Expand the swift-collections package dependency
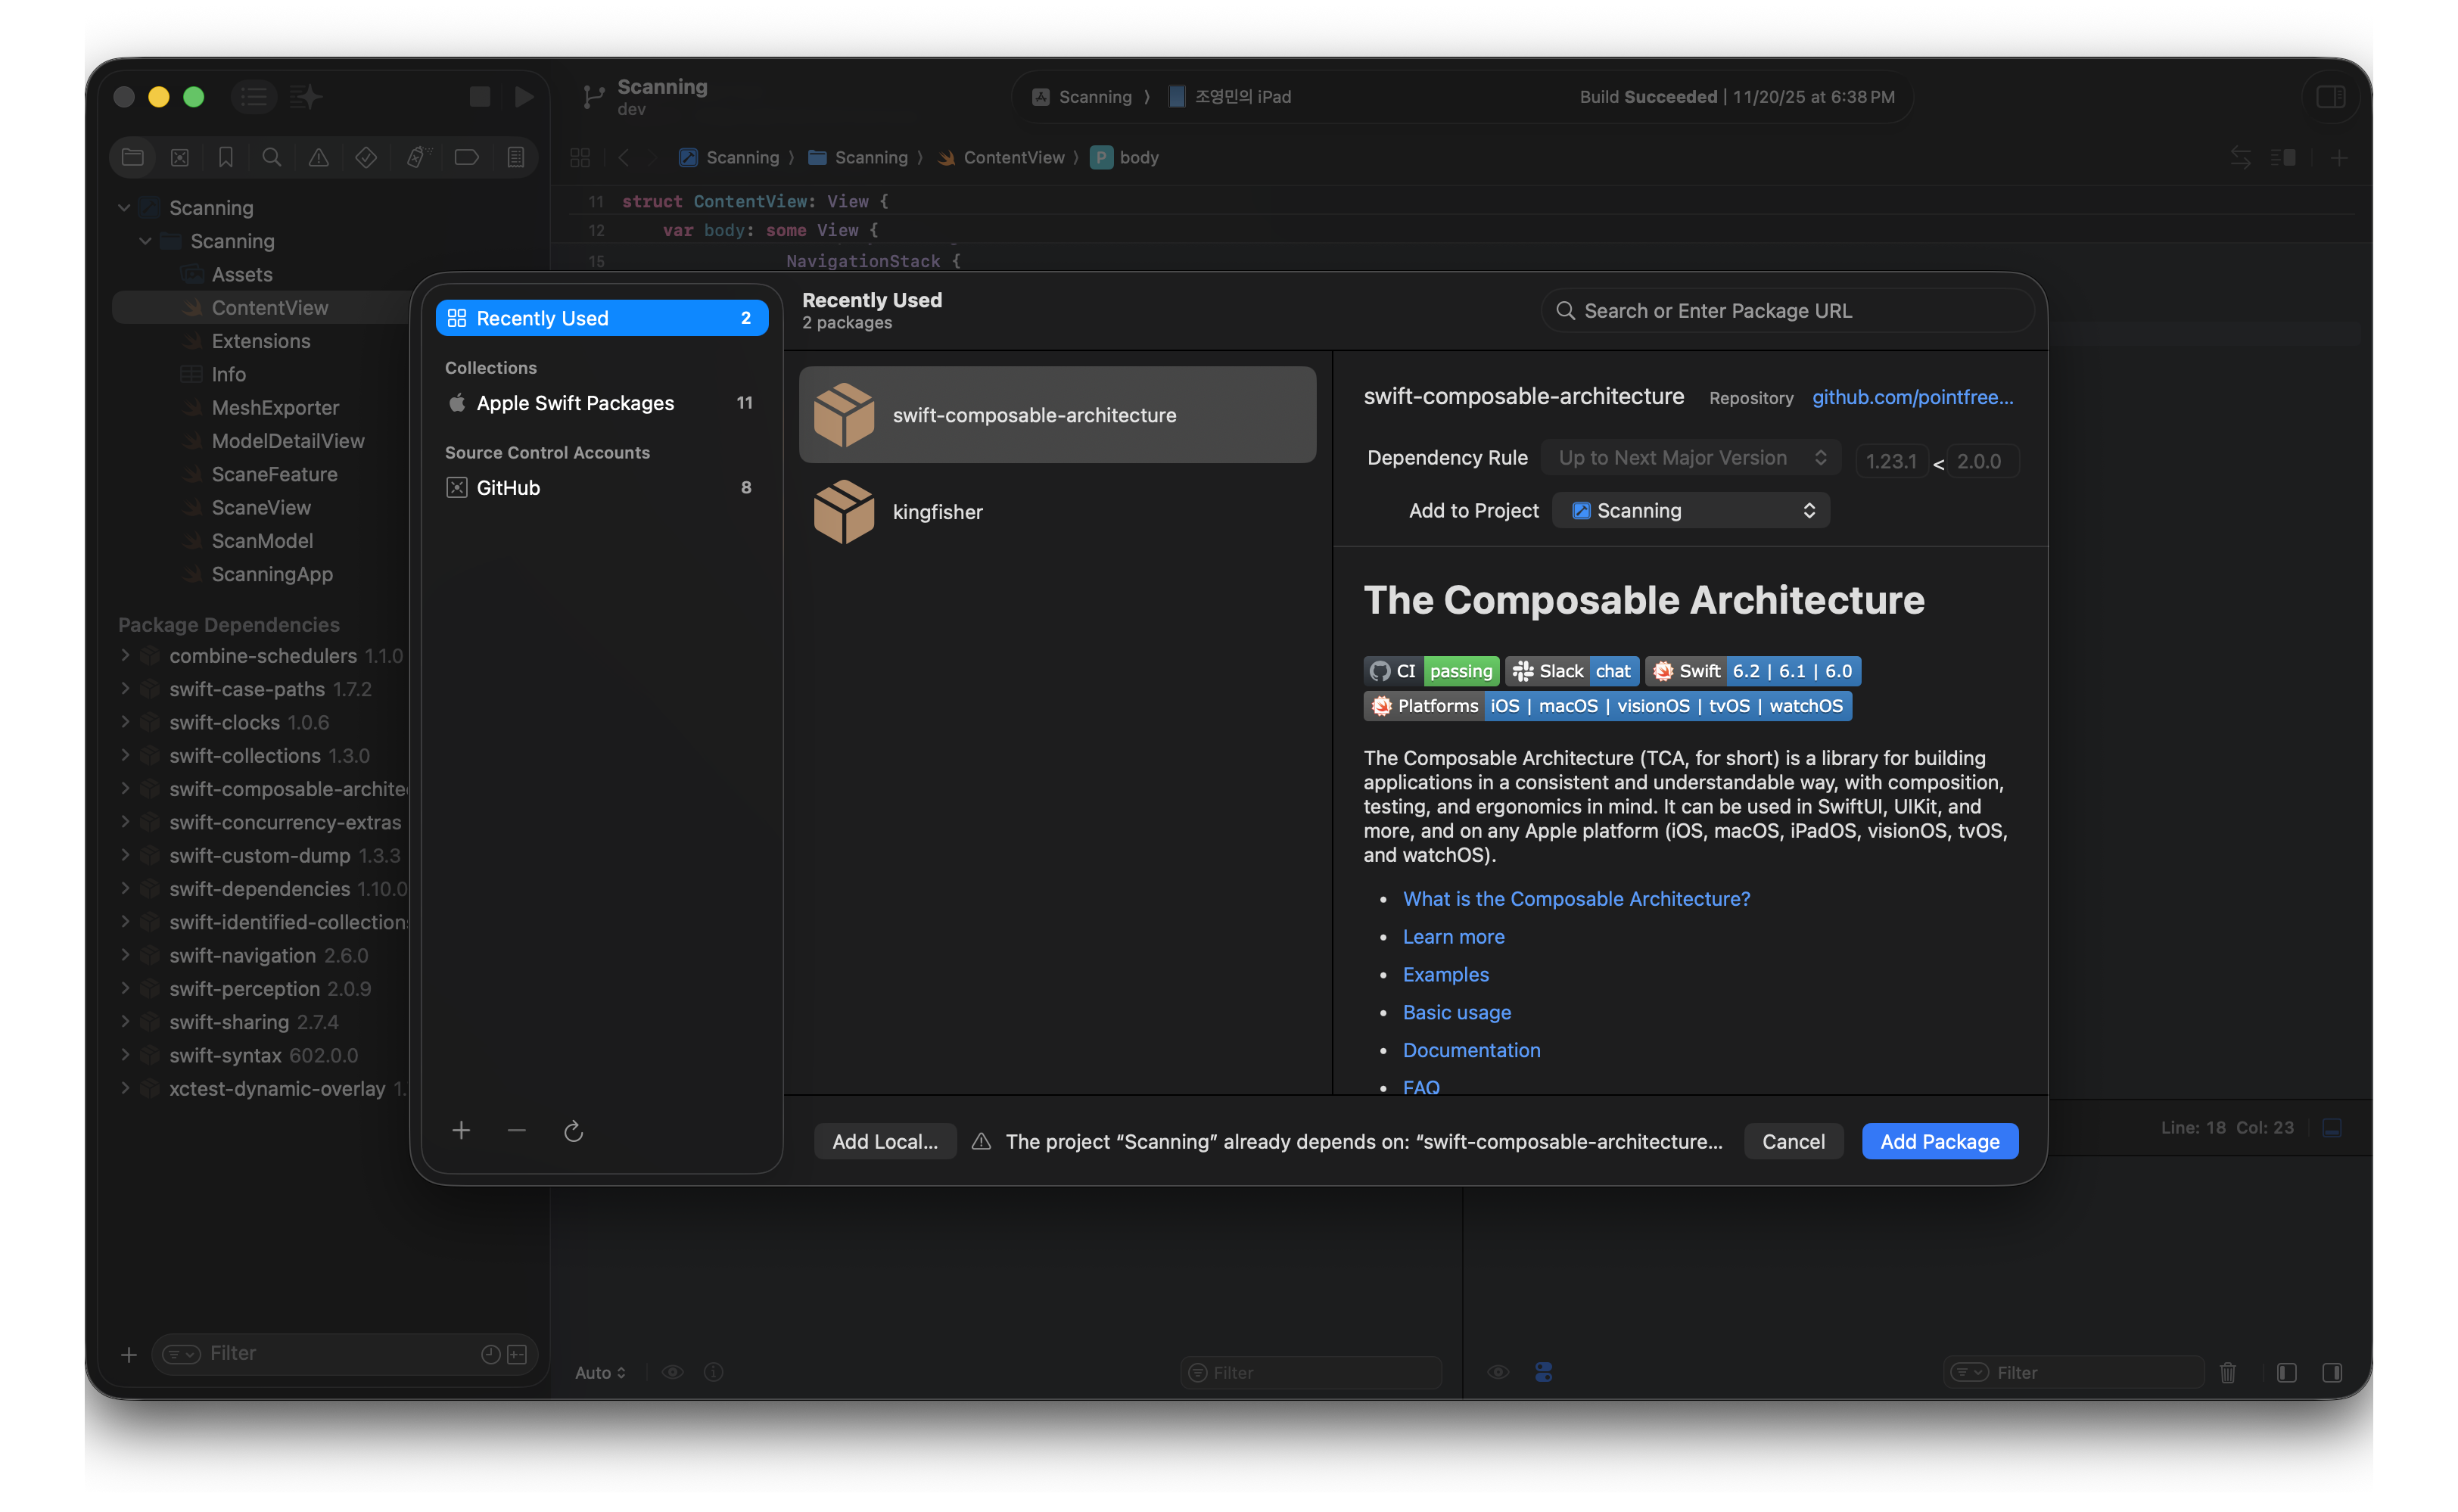 point(125,755)
